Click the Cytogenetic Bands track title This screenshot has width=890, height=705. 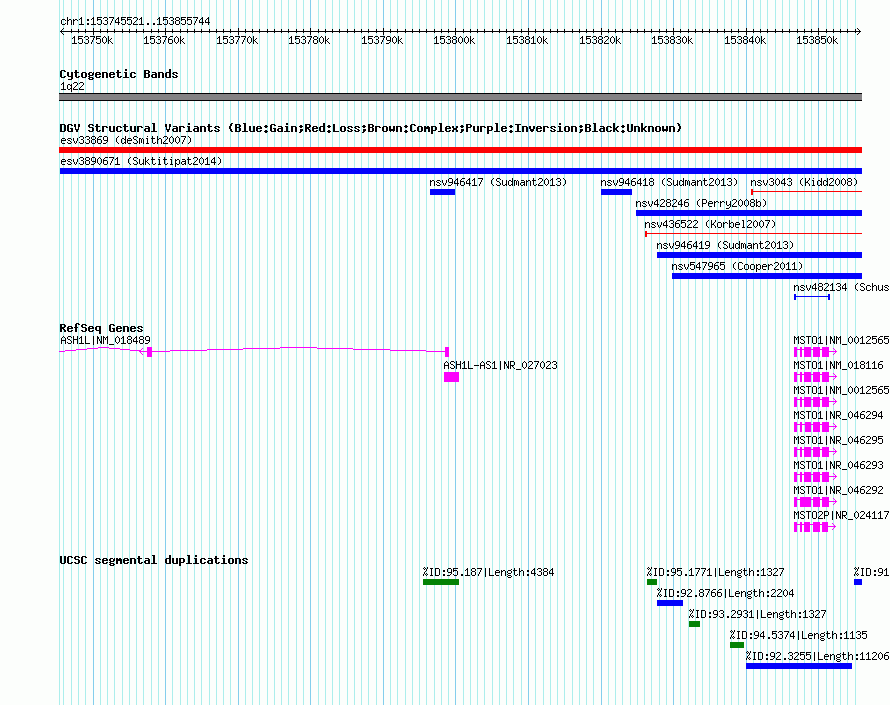pyautogui.click(x=119, y=74)
